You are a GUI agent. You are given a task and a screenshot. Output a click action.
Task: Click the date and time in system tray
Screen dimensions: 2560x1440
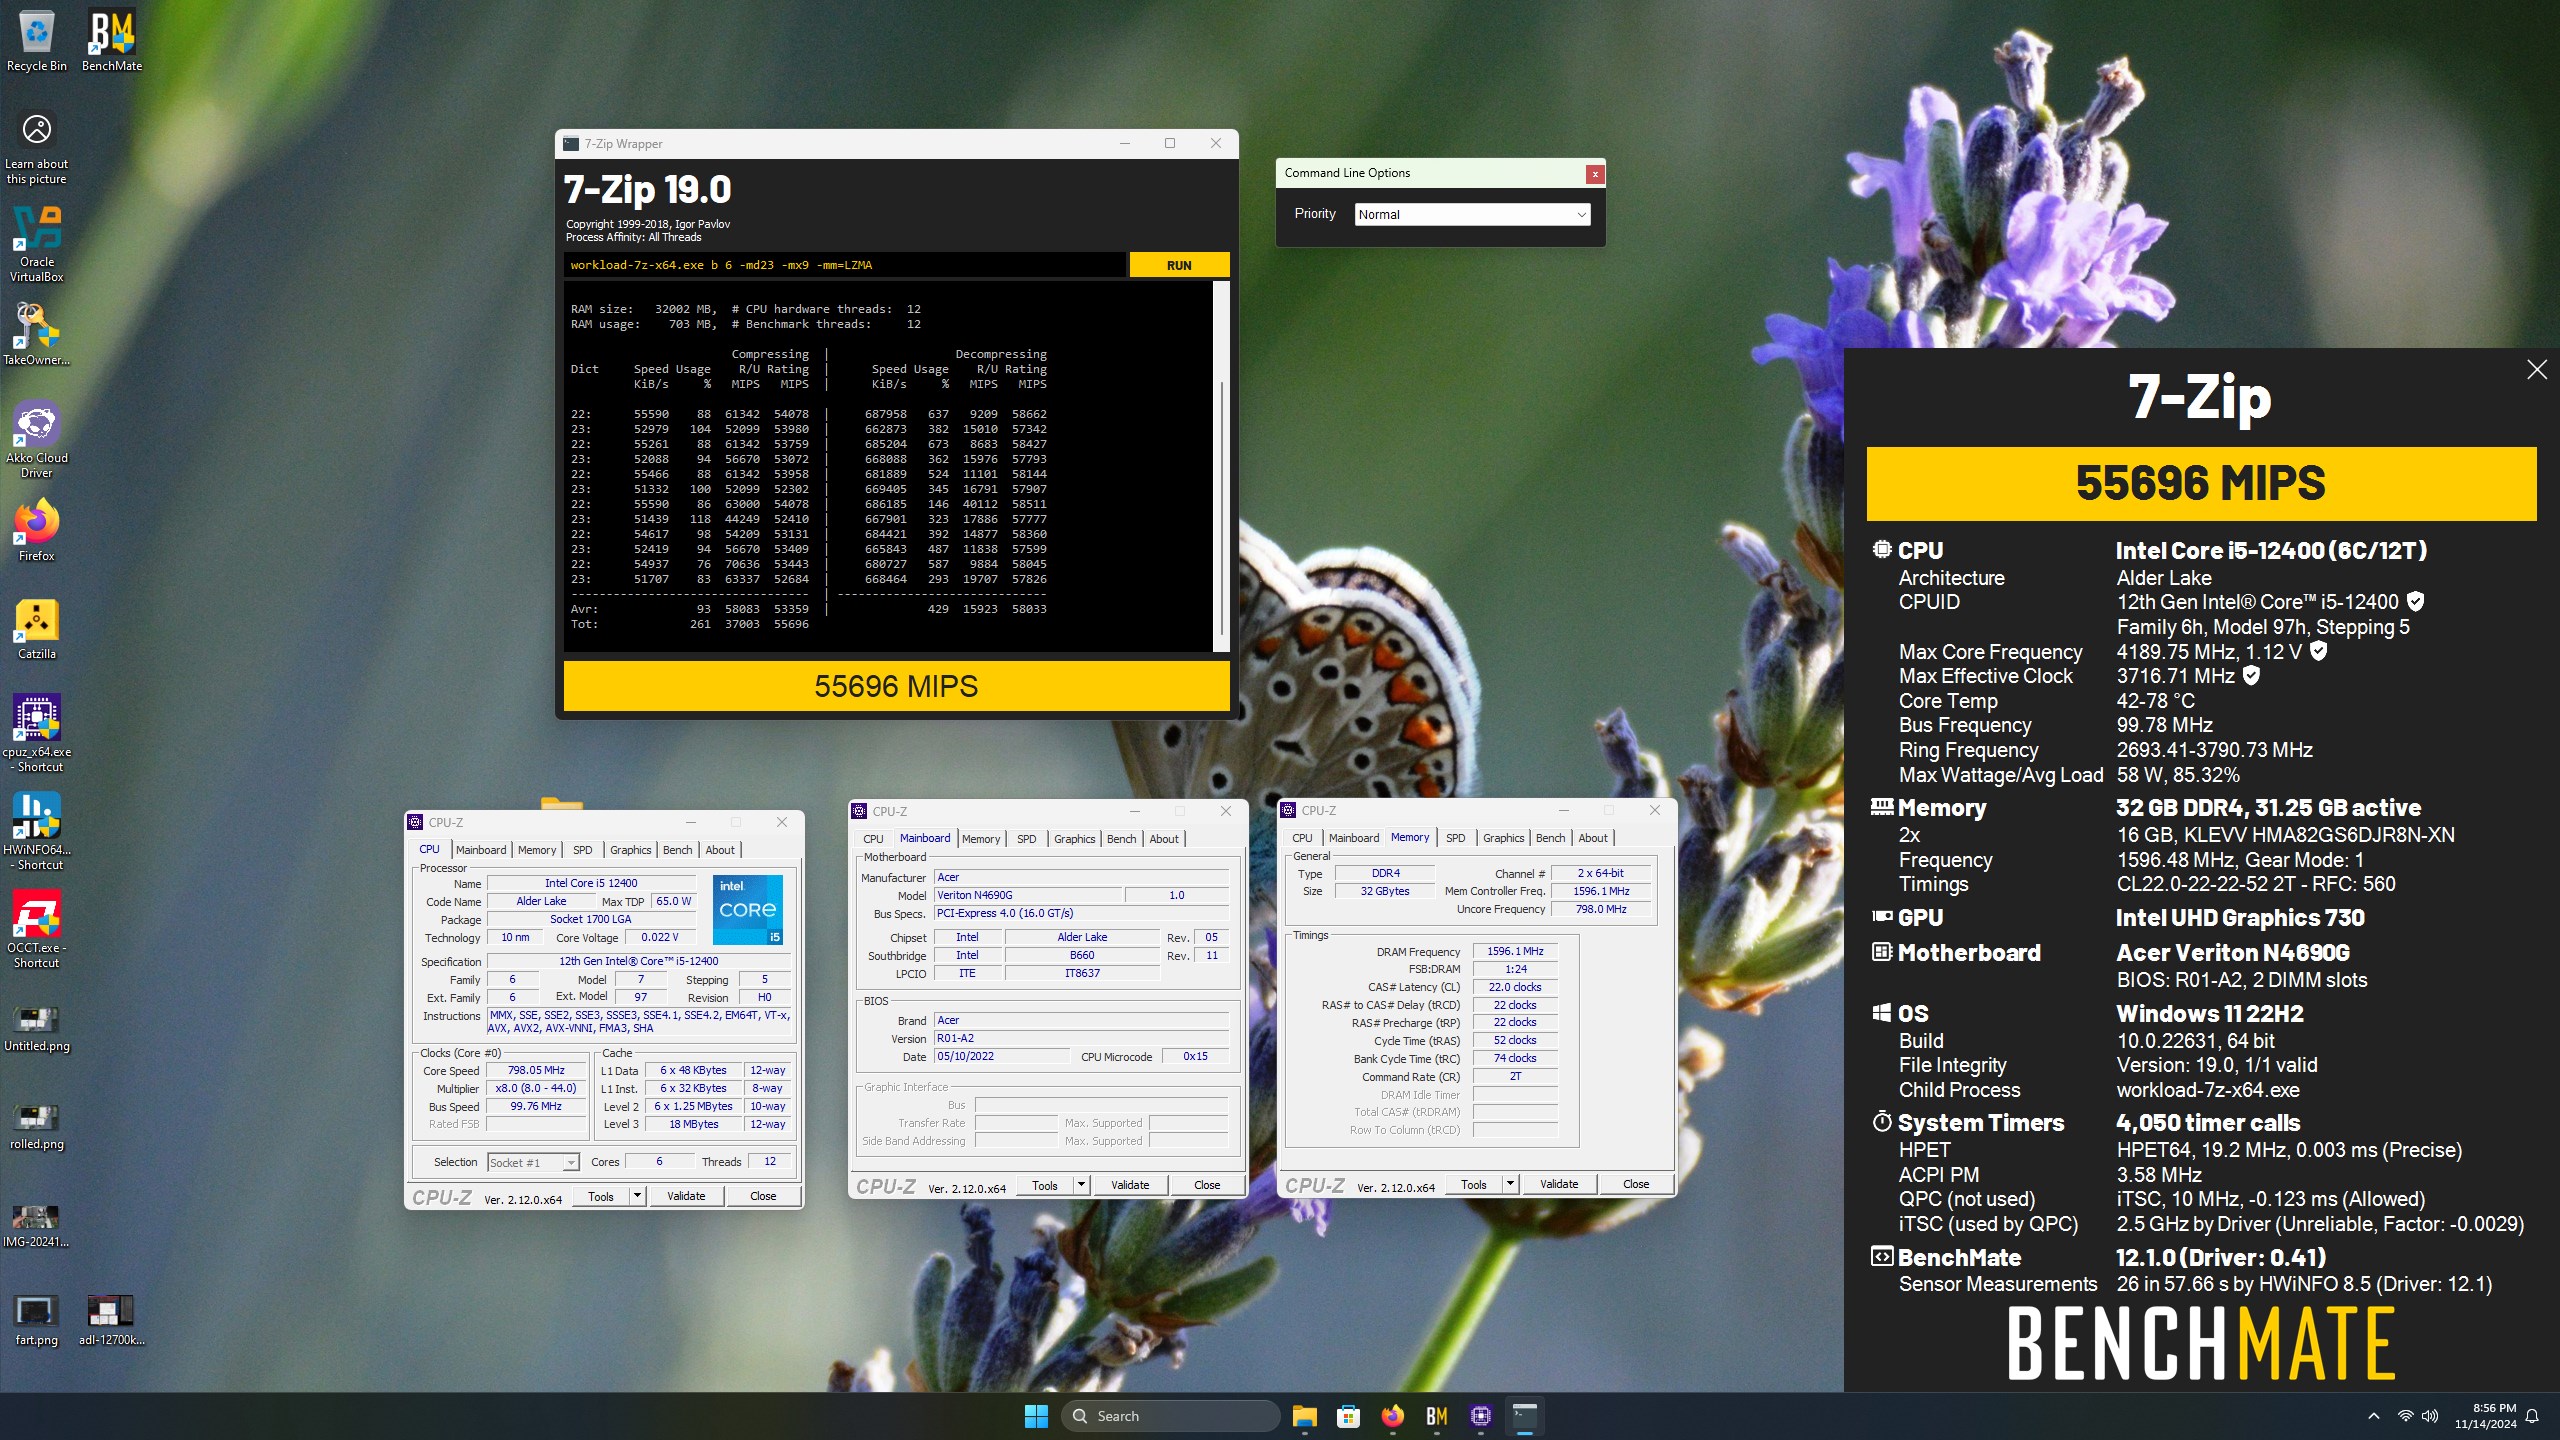point(2485,1416)
